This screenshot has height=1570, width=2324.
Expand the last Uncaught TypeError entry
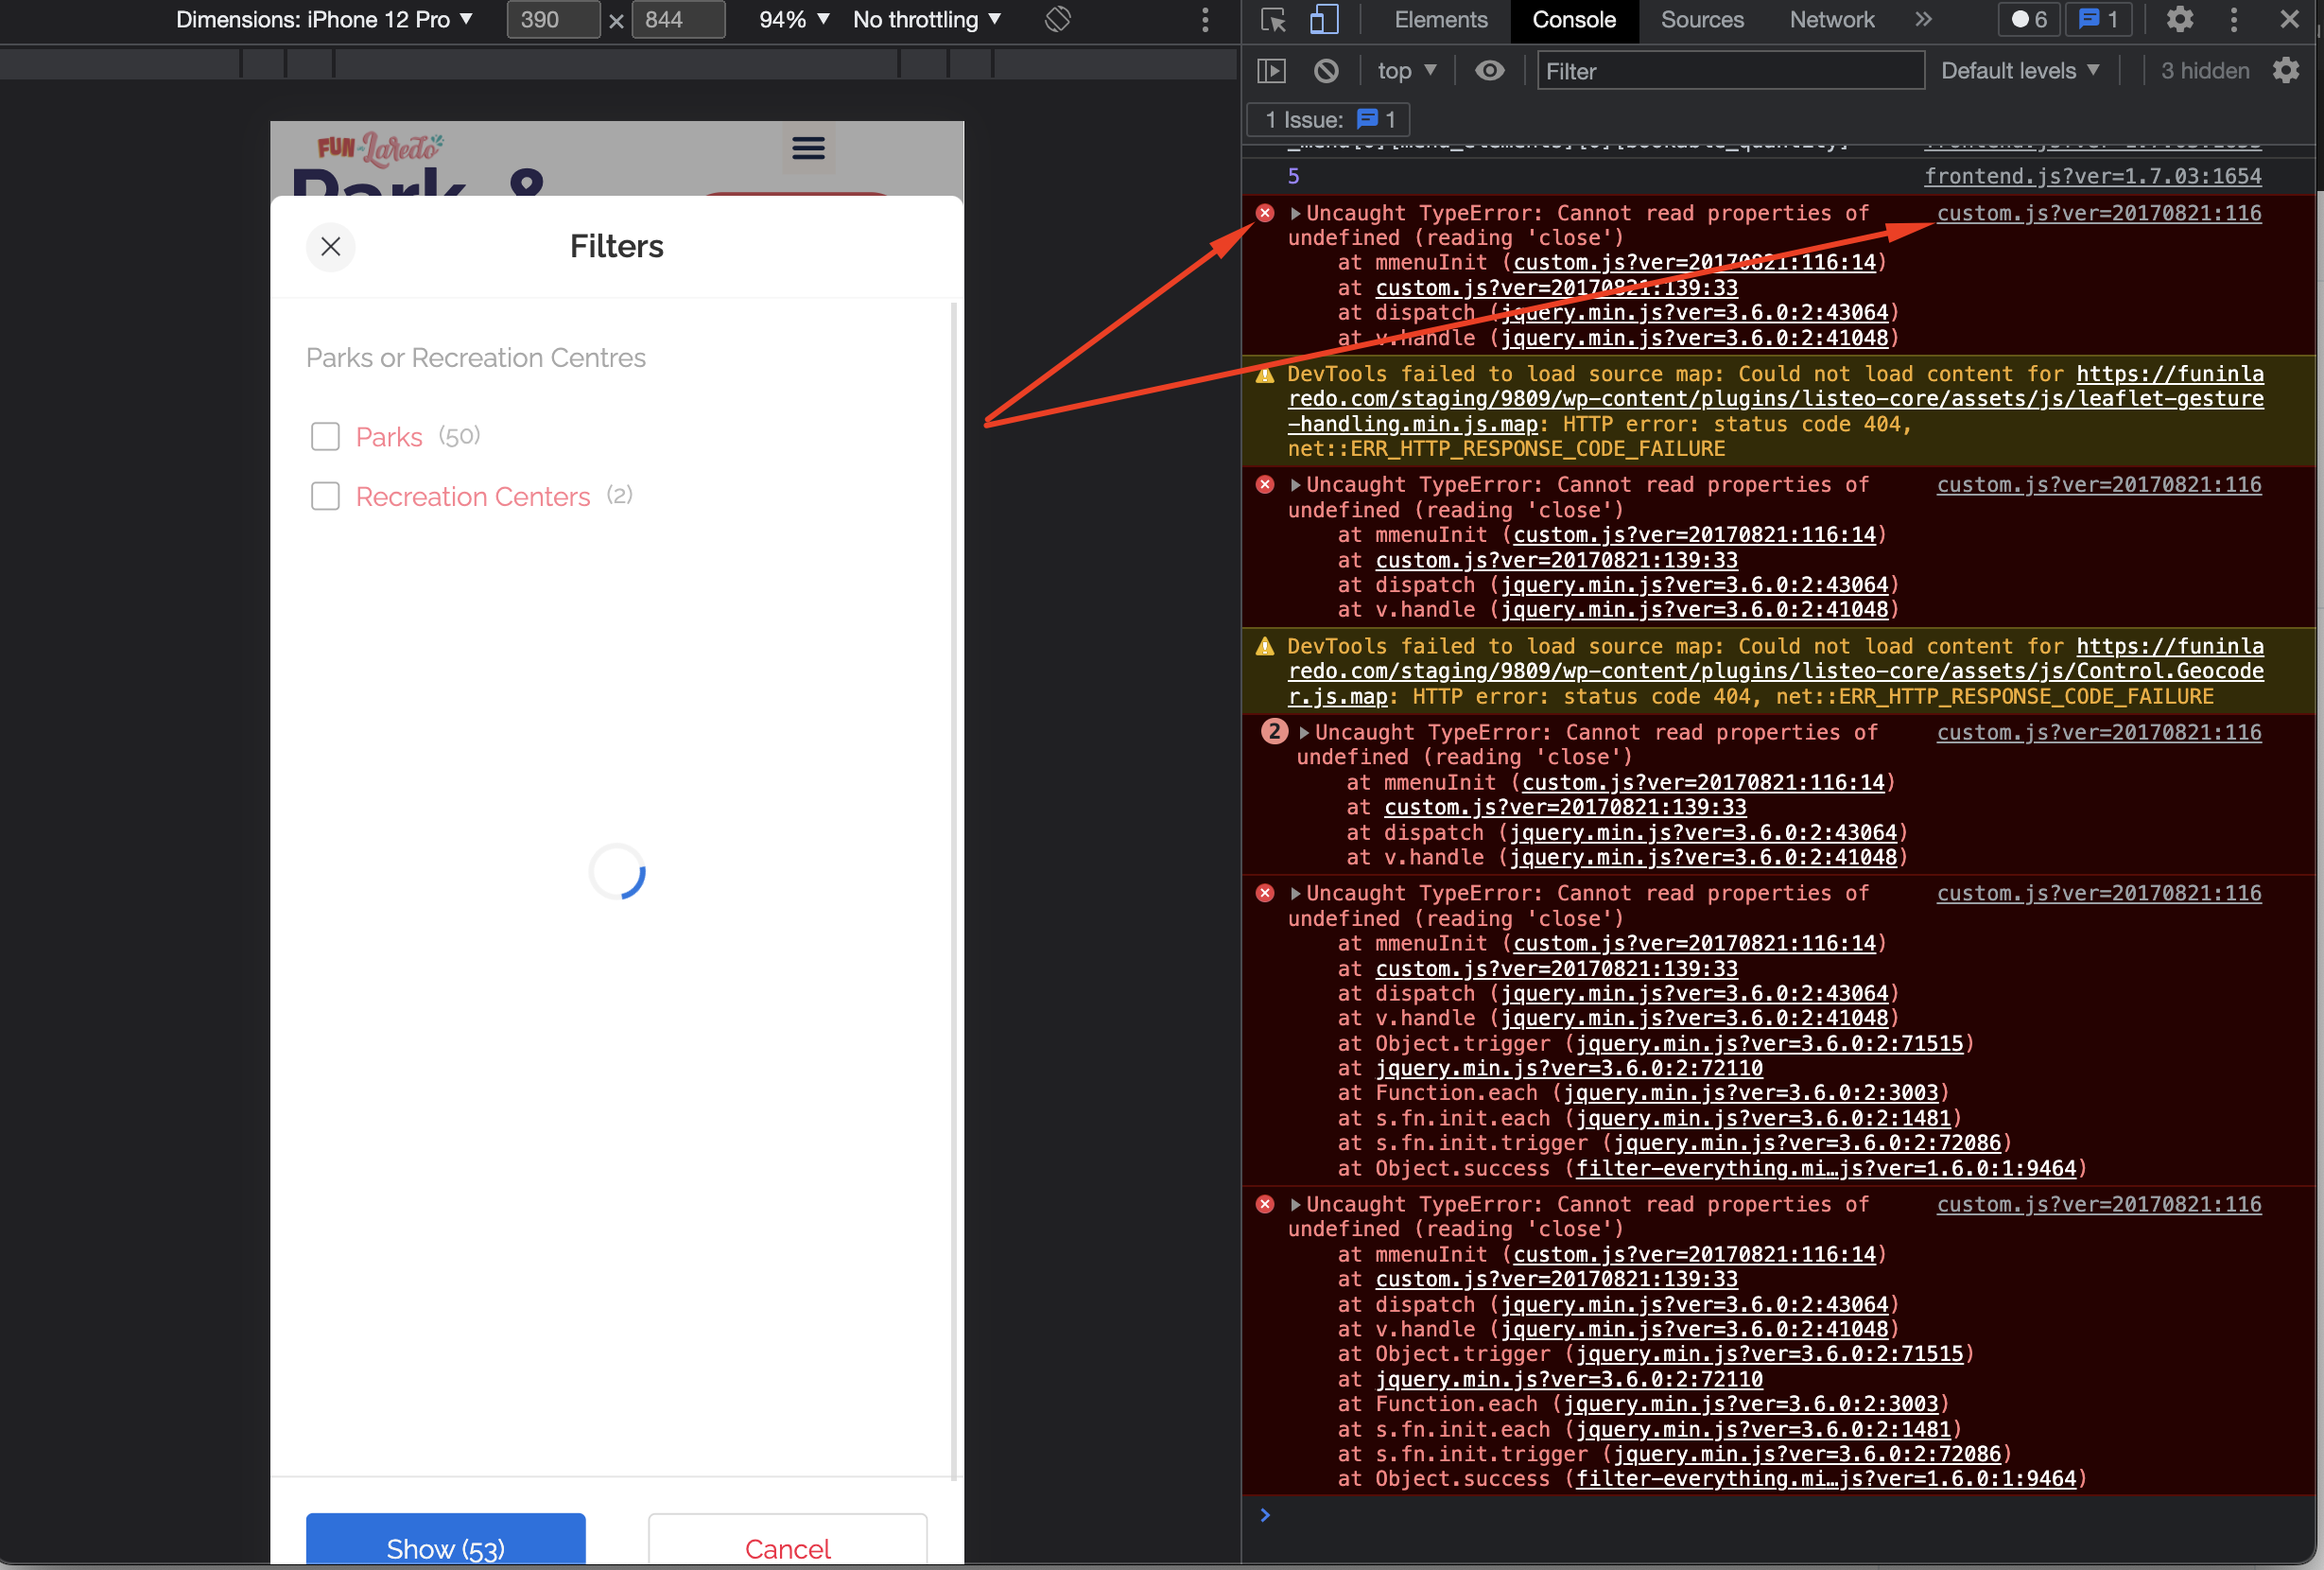coord(1295,1205)
